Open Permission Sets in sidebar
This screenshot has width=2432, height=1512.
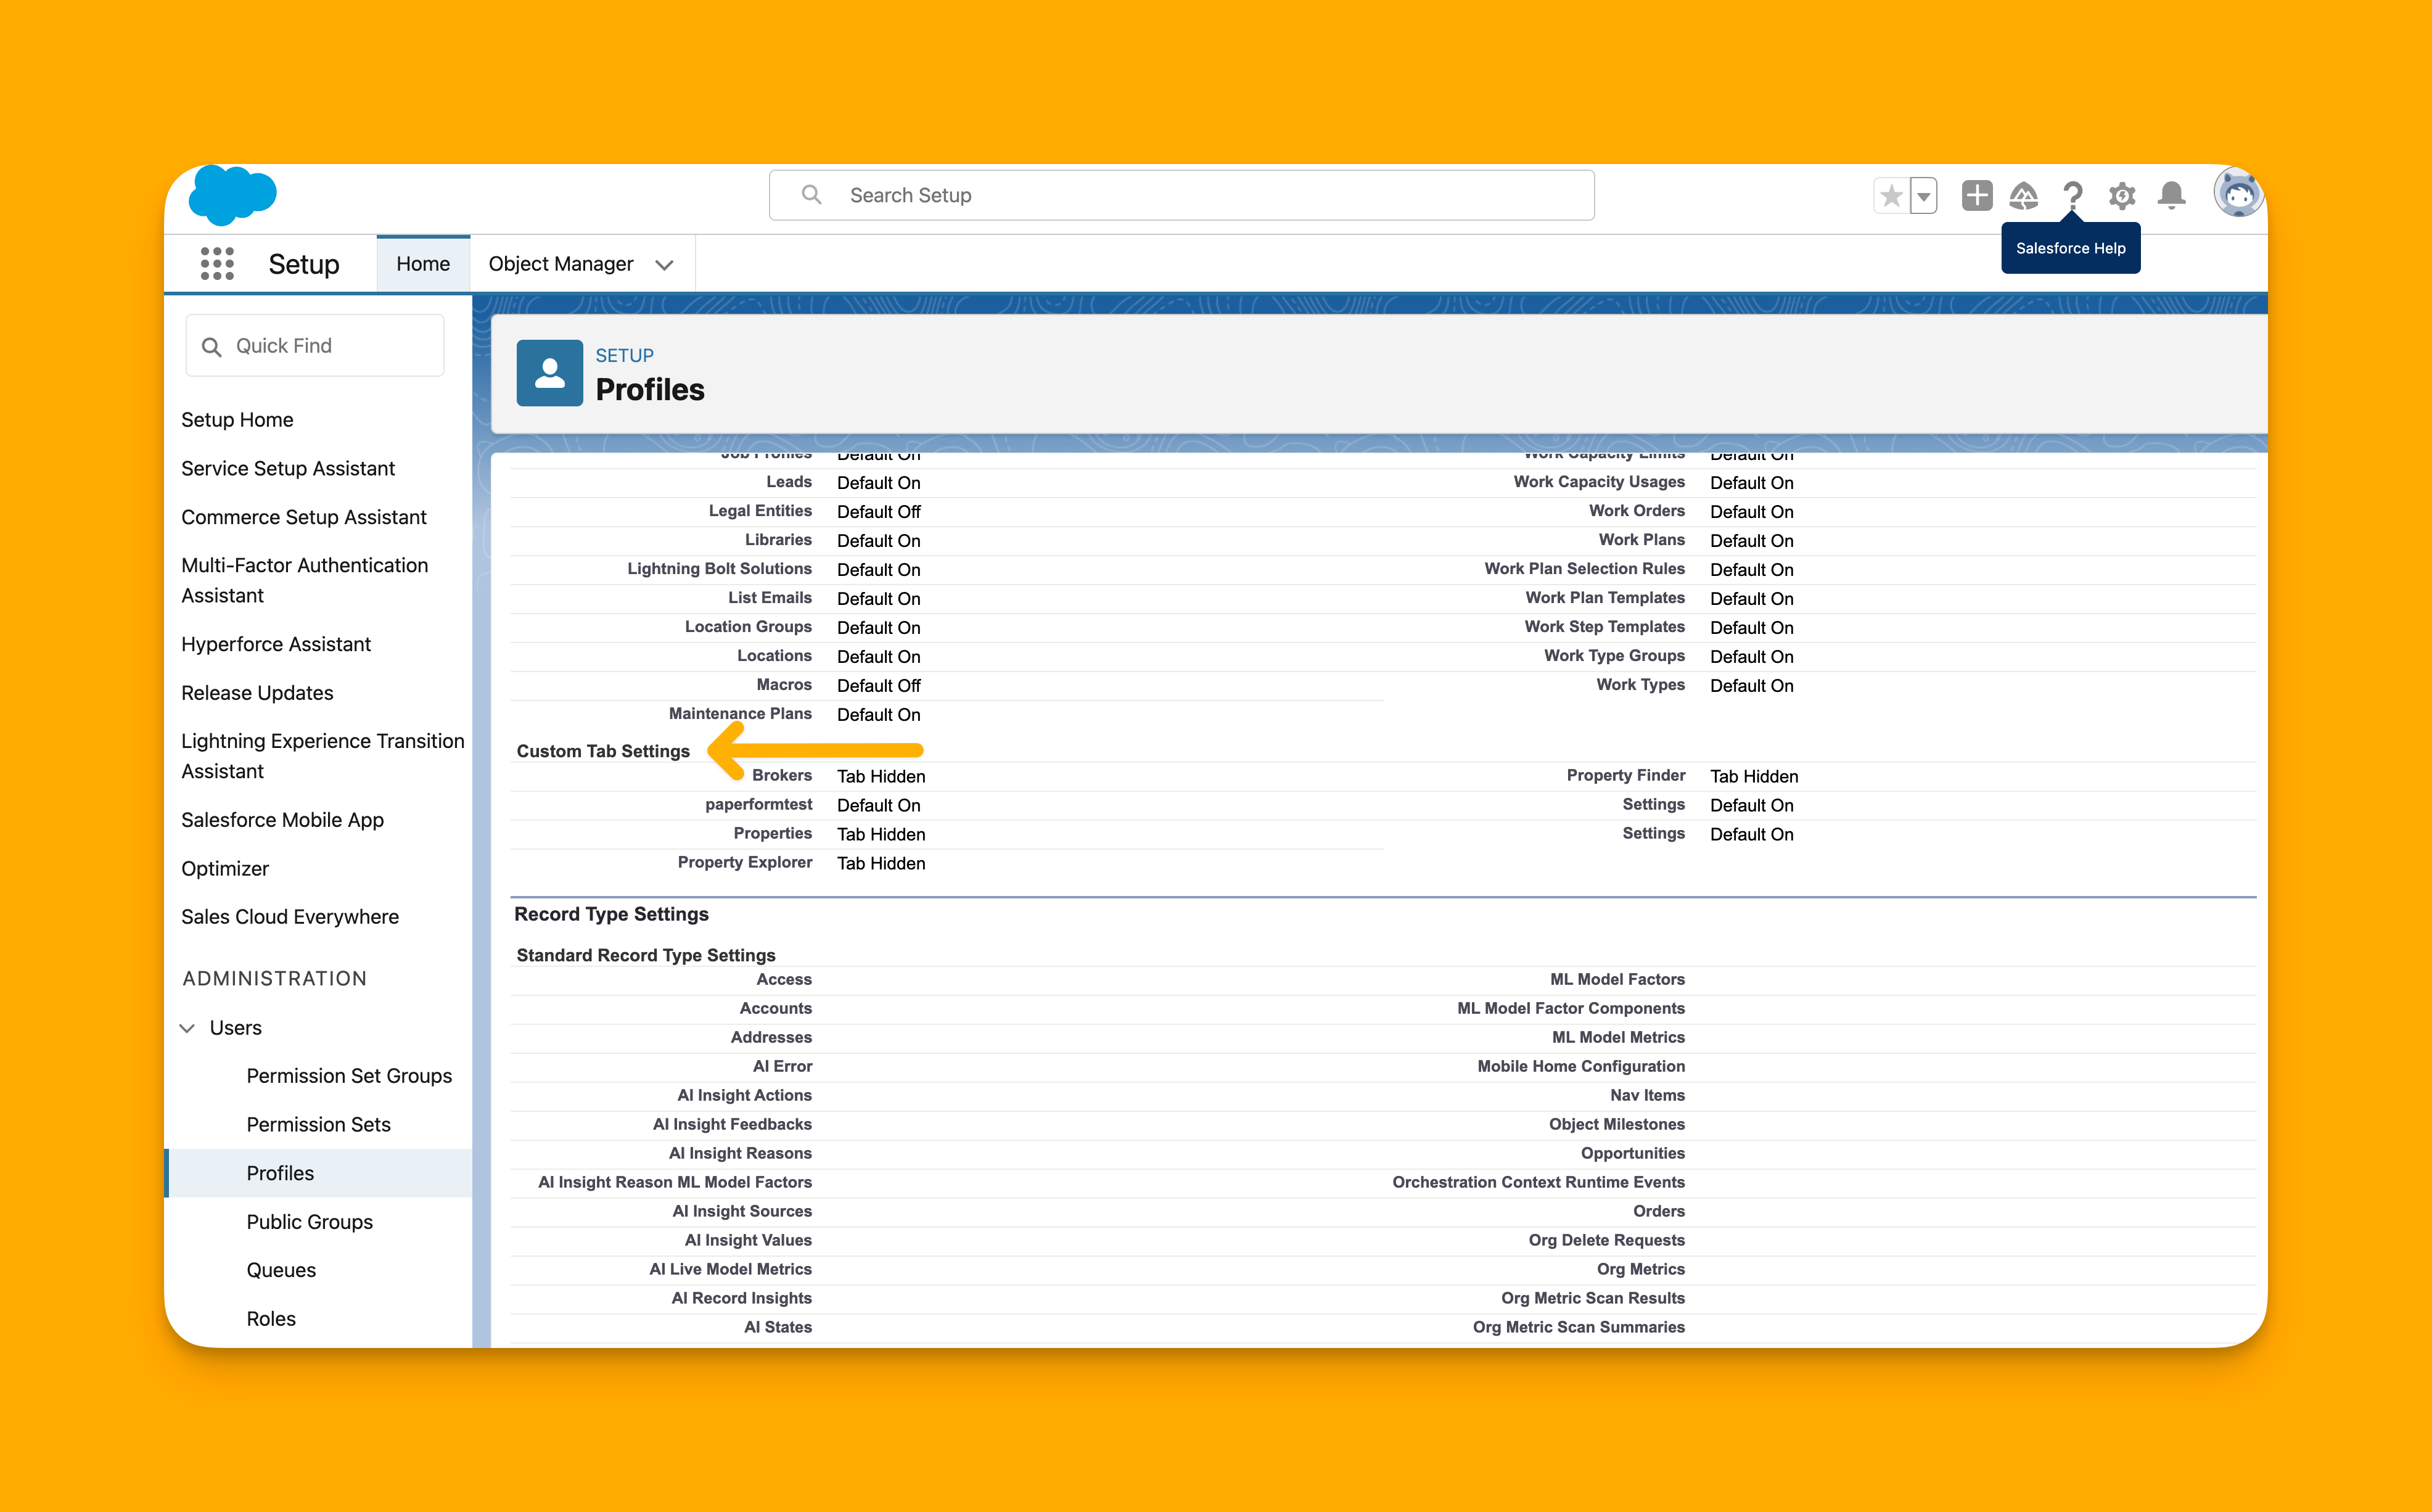318,1124
